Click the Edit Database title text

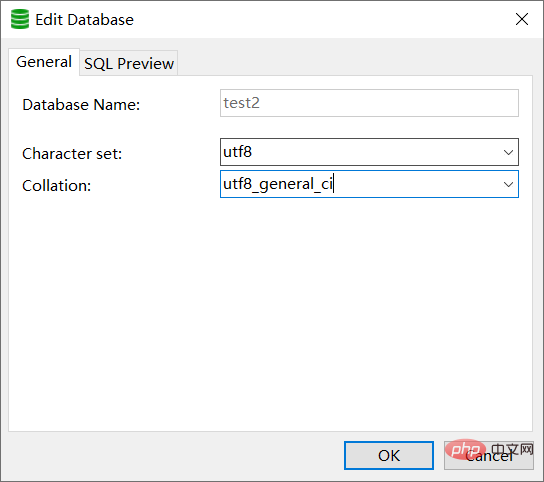(x=84, y=20)
